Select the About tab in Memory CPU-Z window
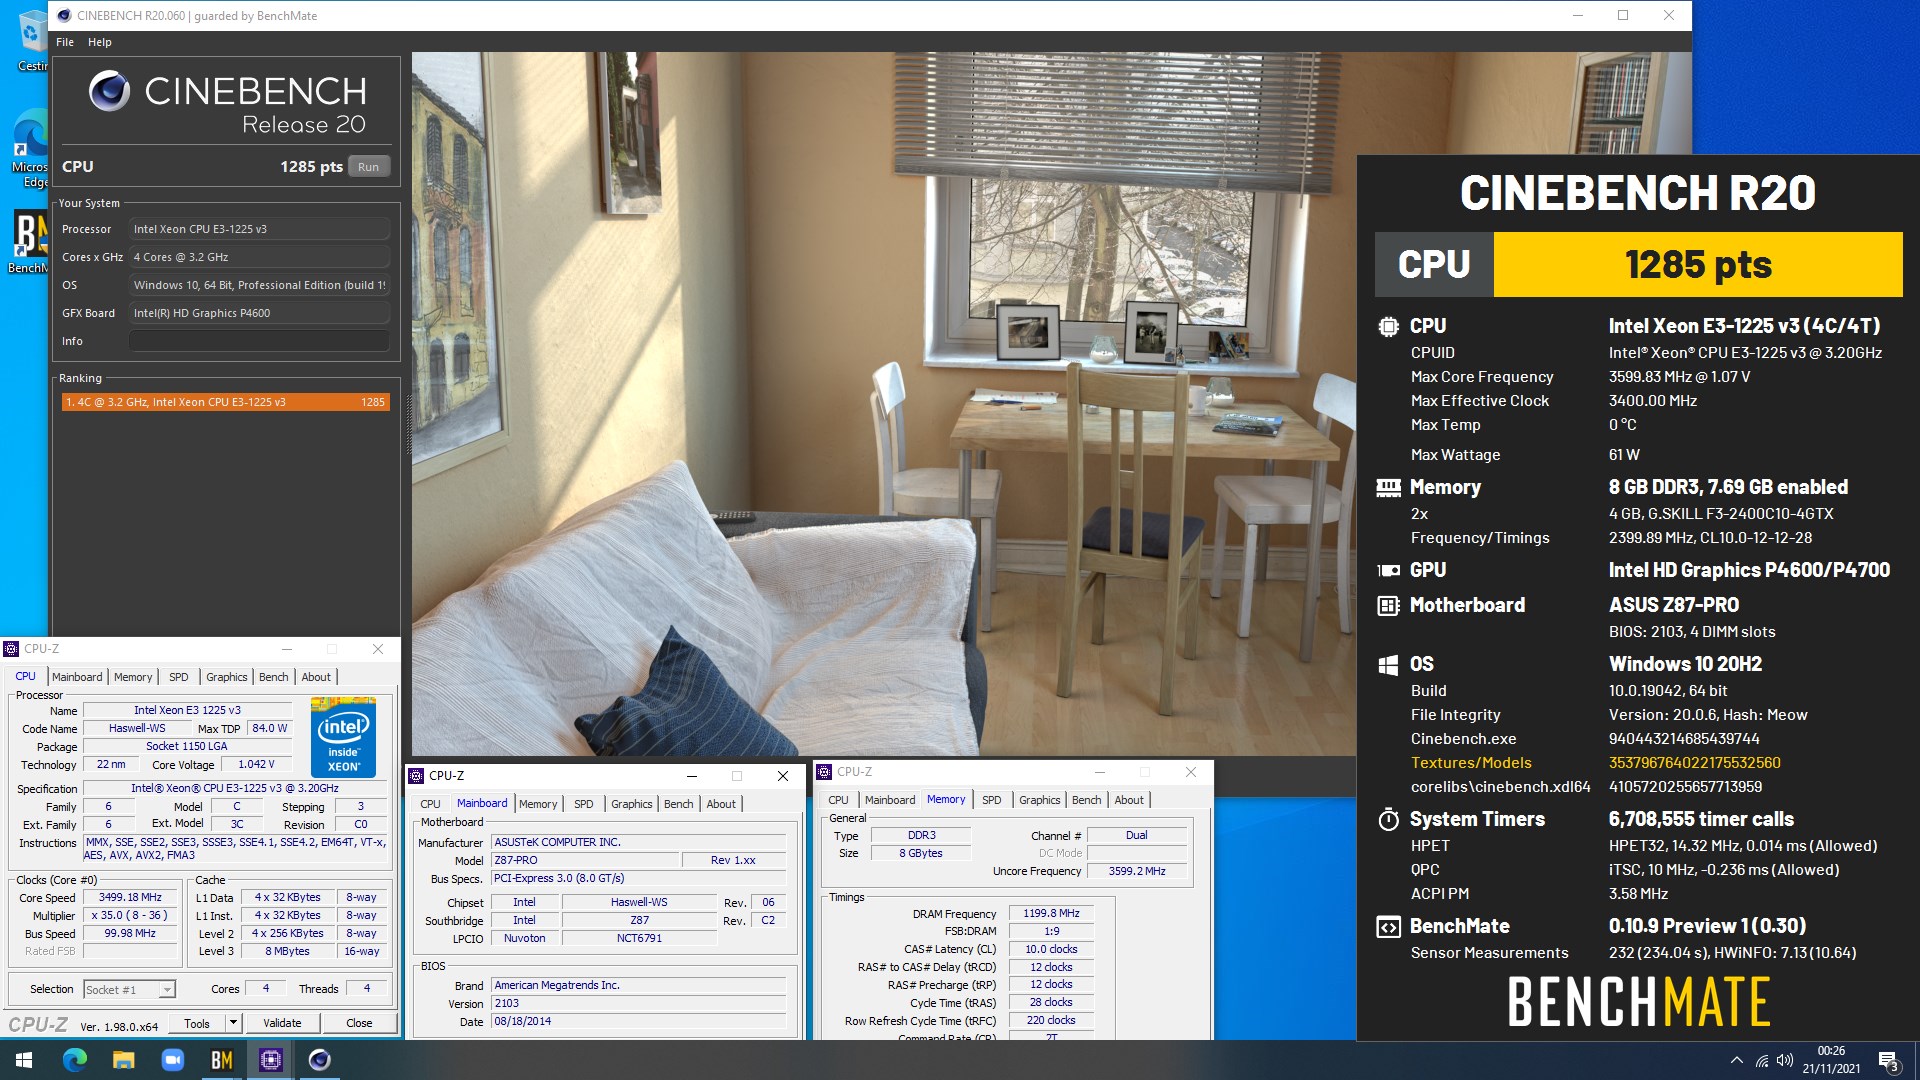Image resolution: width=1920 pixels, height=1080 pixels. 1129,800
